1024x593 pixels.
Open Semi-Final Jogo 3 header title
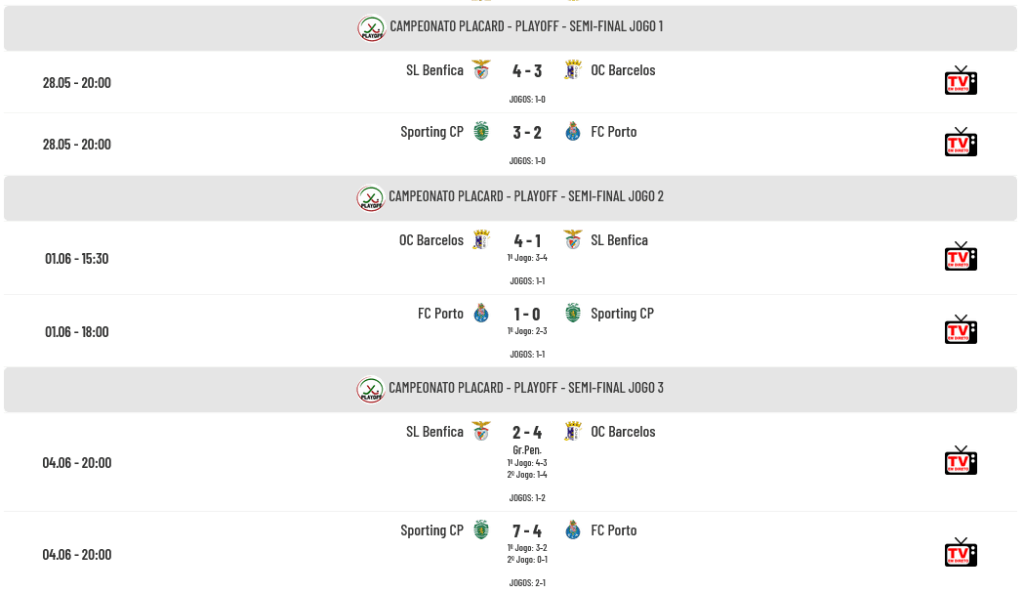coord(526,387)
